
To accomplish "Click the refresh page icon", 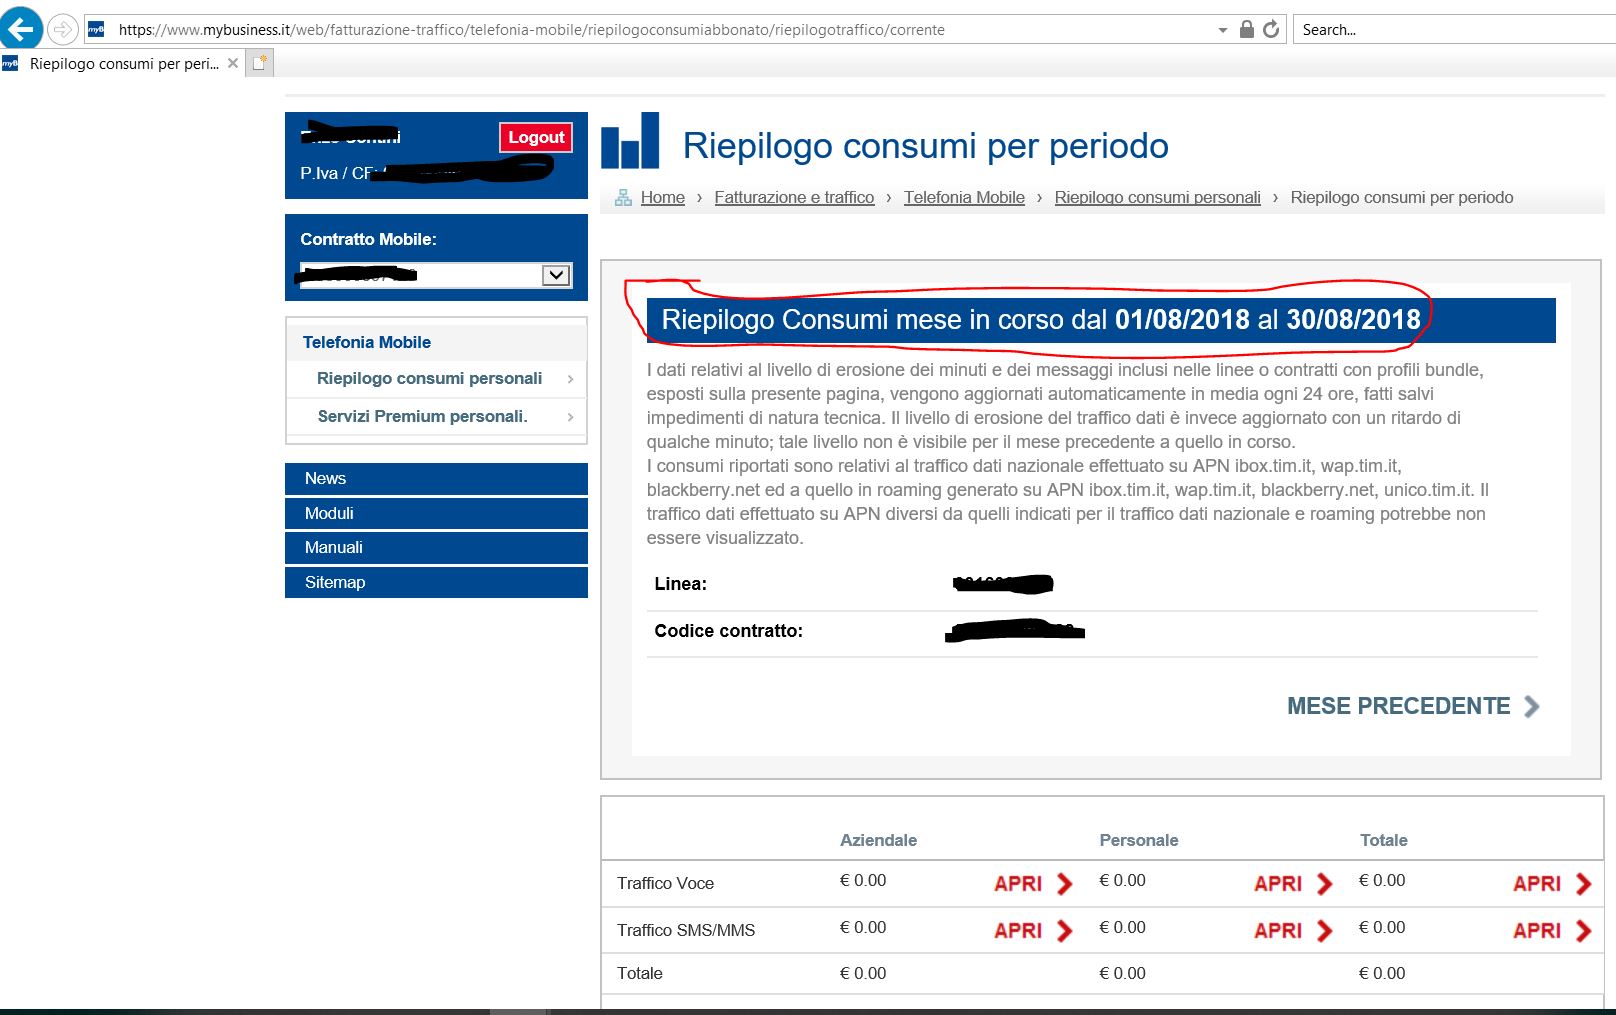I will (1271, 30).
